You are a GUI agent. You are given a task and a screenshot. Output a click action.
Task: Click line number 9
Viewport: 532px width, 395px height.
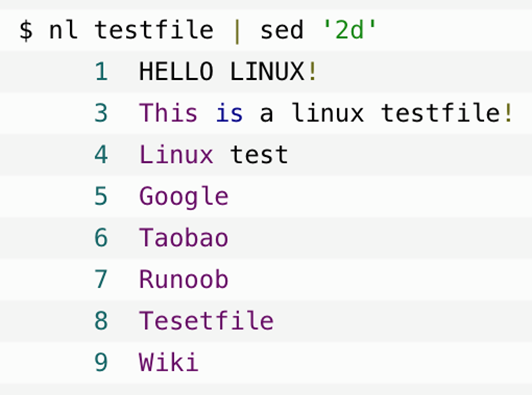pyautogui.click(x=101, y=362)
